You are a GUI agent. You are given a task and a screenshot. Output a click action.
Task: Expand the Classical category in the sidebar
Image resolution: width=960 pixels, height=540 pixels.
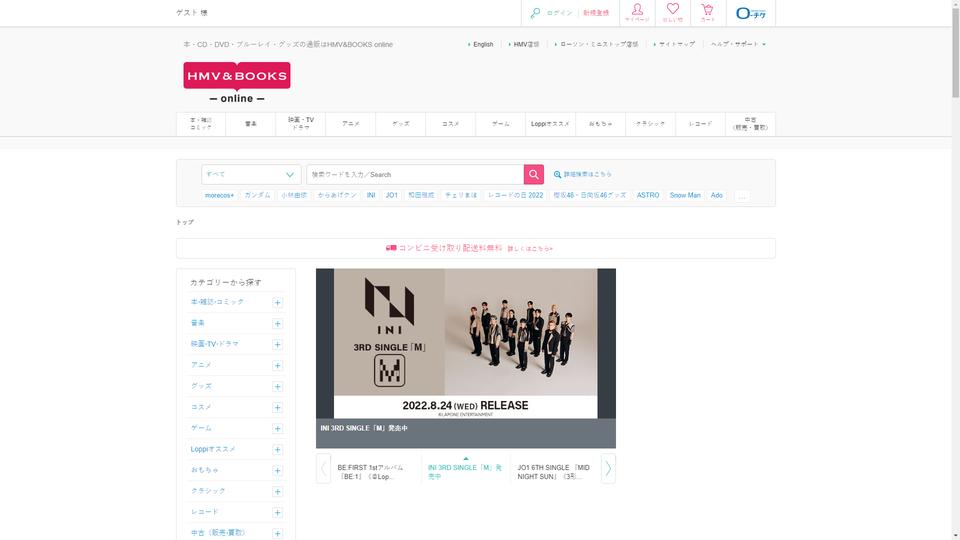(x=277, y=492)
